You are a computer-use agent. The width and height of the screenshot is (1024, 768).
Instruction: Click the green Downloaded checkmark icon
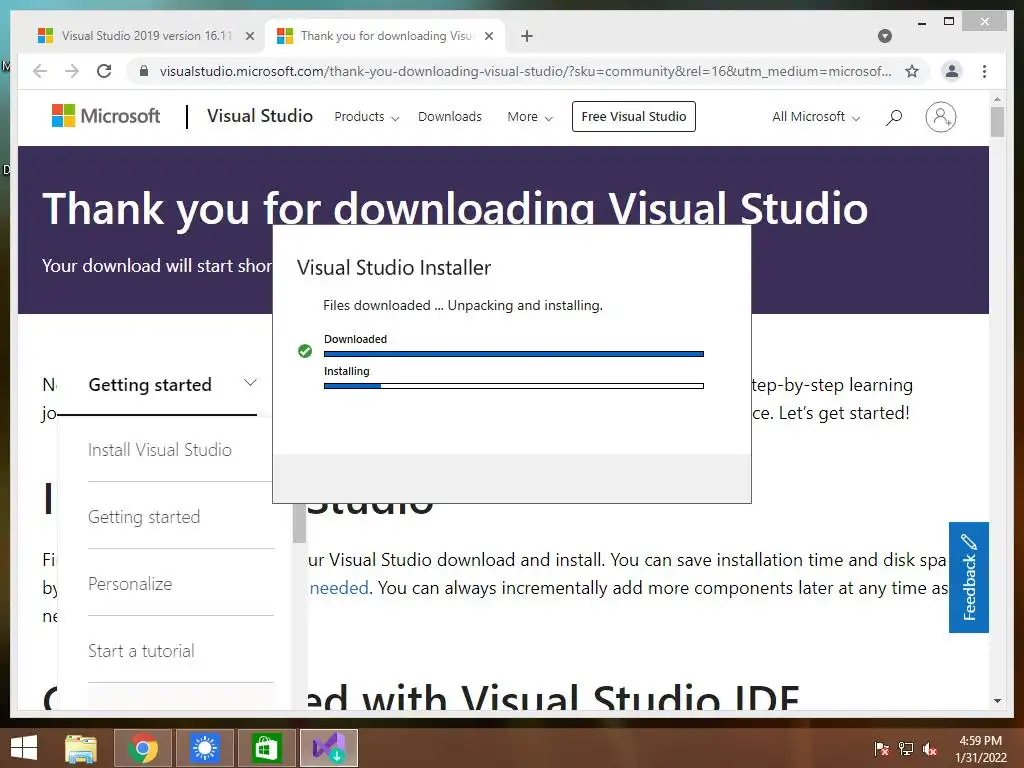click(x=305, y=351)
